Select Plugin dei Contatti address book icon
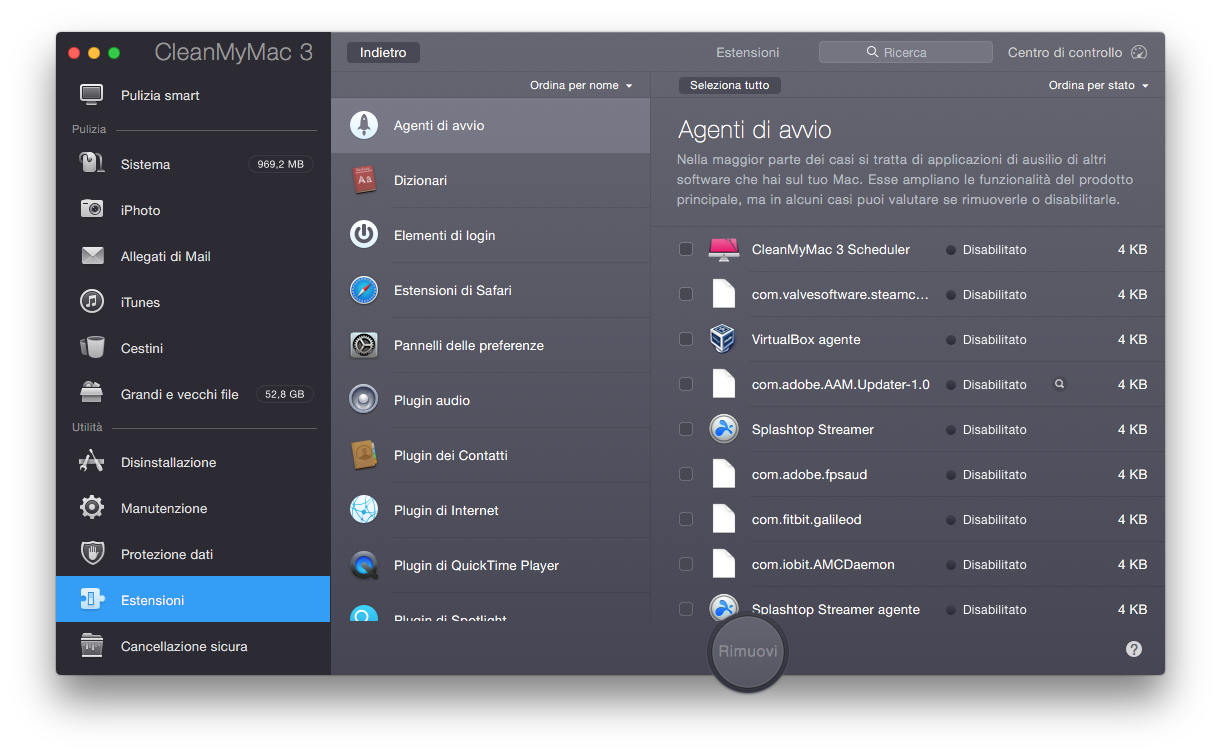Image resolution: width=1221 pixels, height=755 pixels. (364, 455)
